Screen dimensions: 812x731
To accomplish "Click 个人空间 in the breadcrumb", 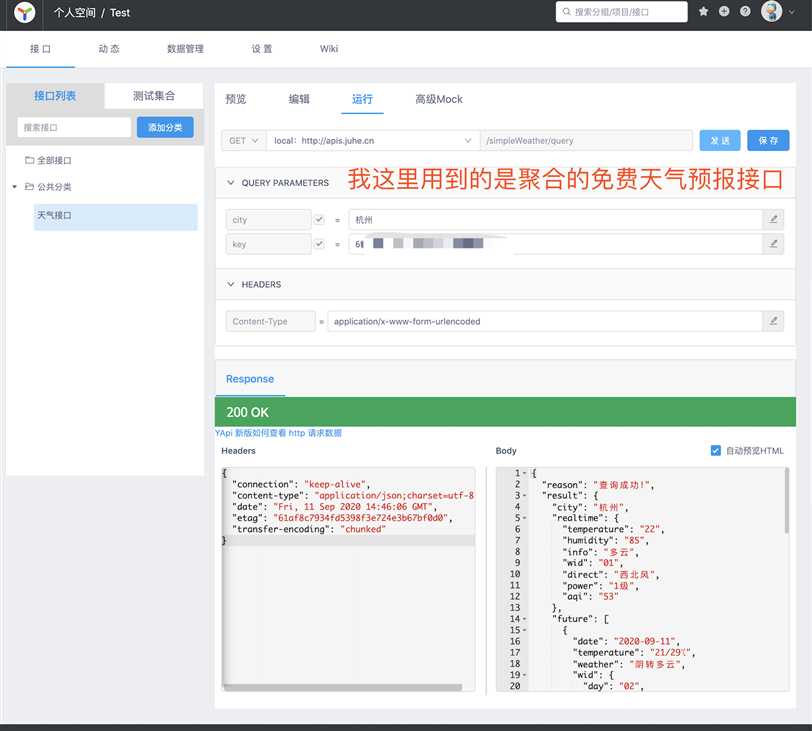I will pos(75,13).
